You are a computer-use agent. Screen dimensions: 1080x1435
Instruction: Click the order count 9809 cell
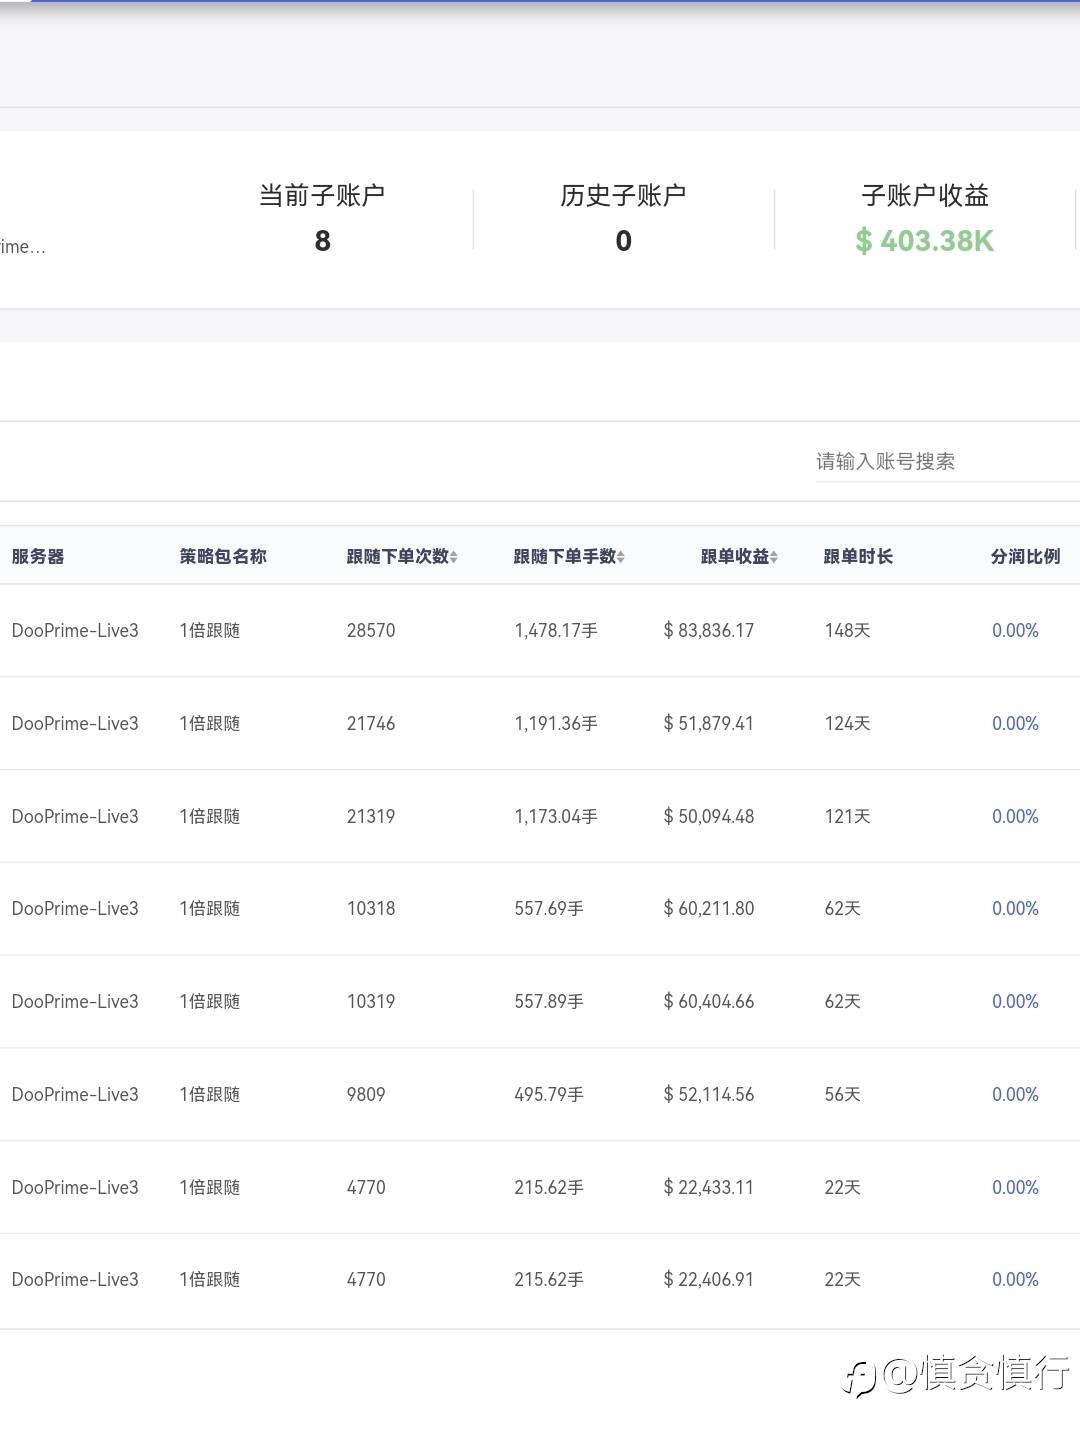coord(366,1095)
